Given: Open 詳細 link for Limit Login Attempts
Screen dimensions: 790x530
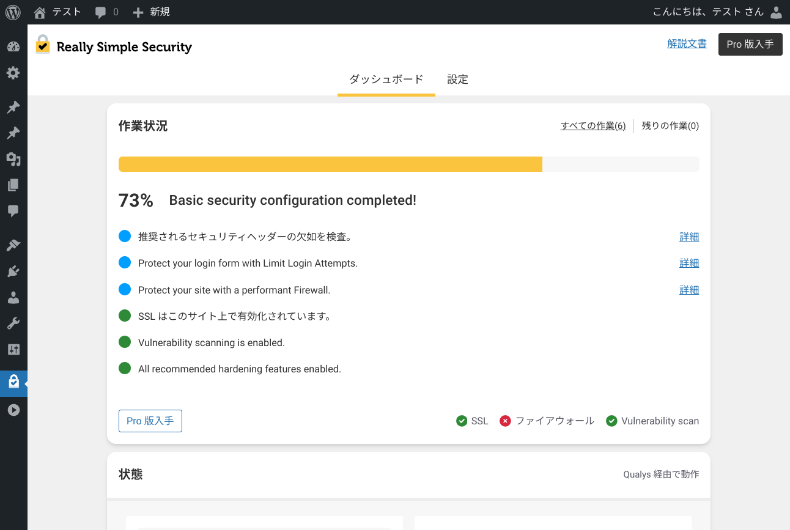Looking at the screenshot, I should pos(689,263).
